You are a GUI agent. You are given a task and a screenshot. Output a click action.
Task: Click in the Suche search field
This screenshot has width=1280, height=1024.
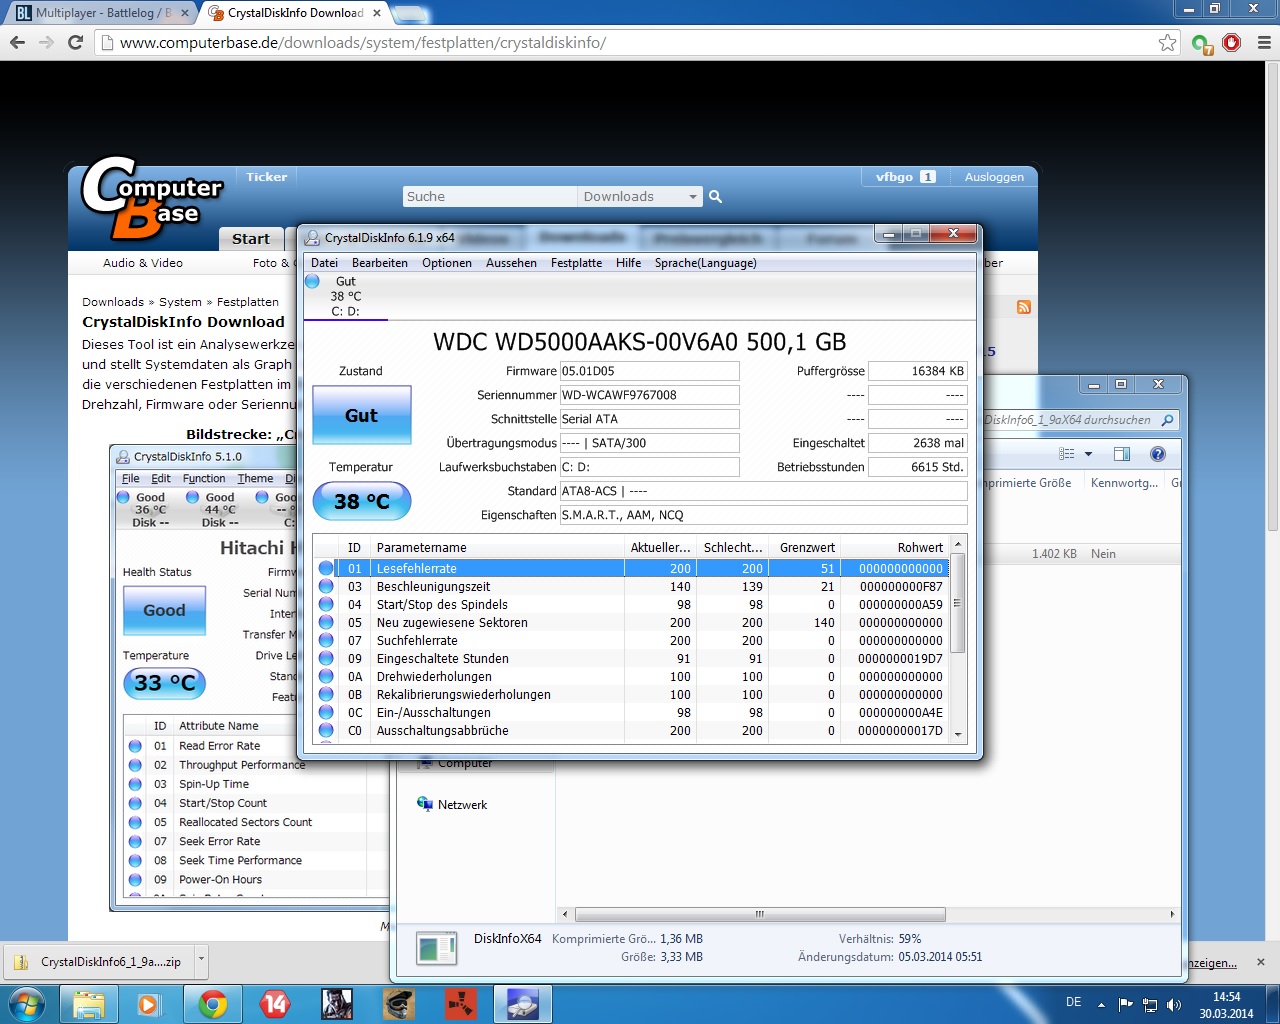489,196
